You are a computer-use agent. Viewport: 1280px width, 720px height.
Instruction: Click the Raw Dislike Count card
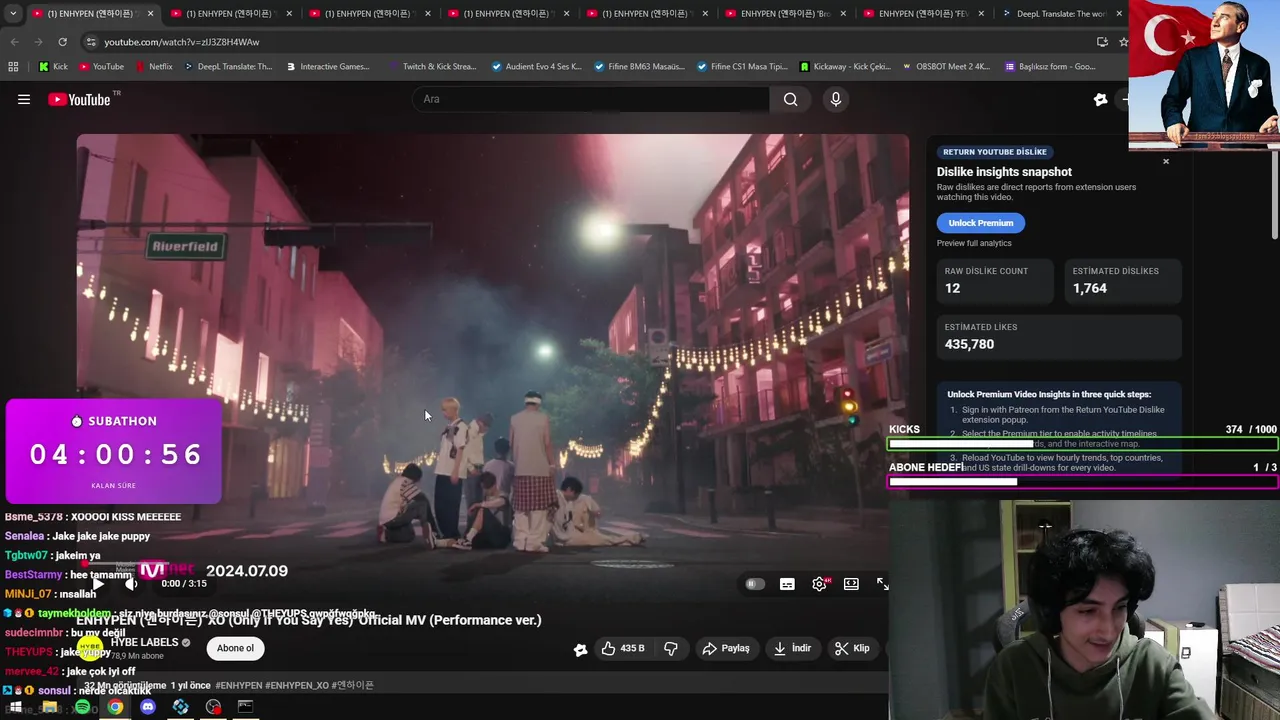[995, 280]
